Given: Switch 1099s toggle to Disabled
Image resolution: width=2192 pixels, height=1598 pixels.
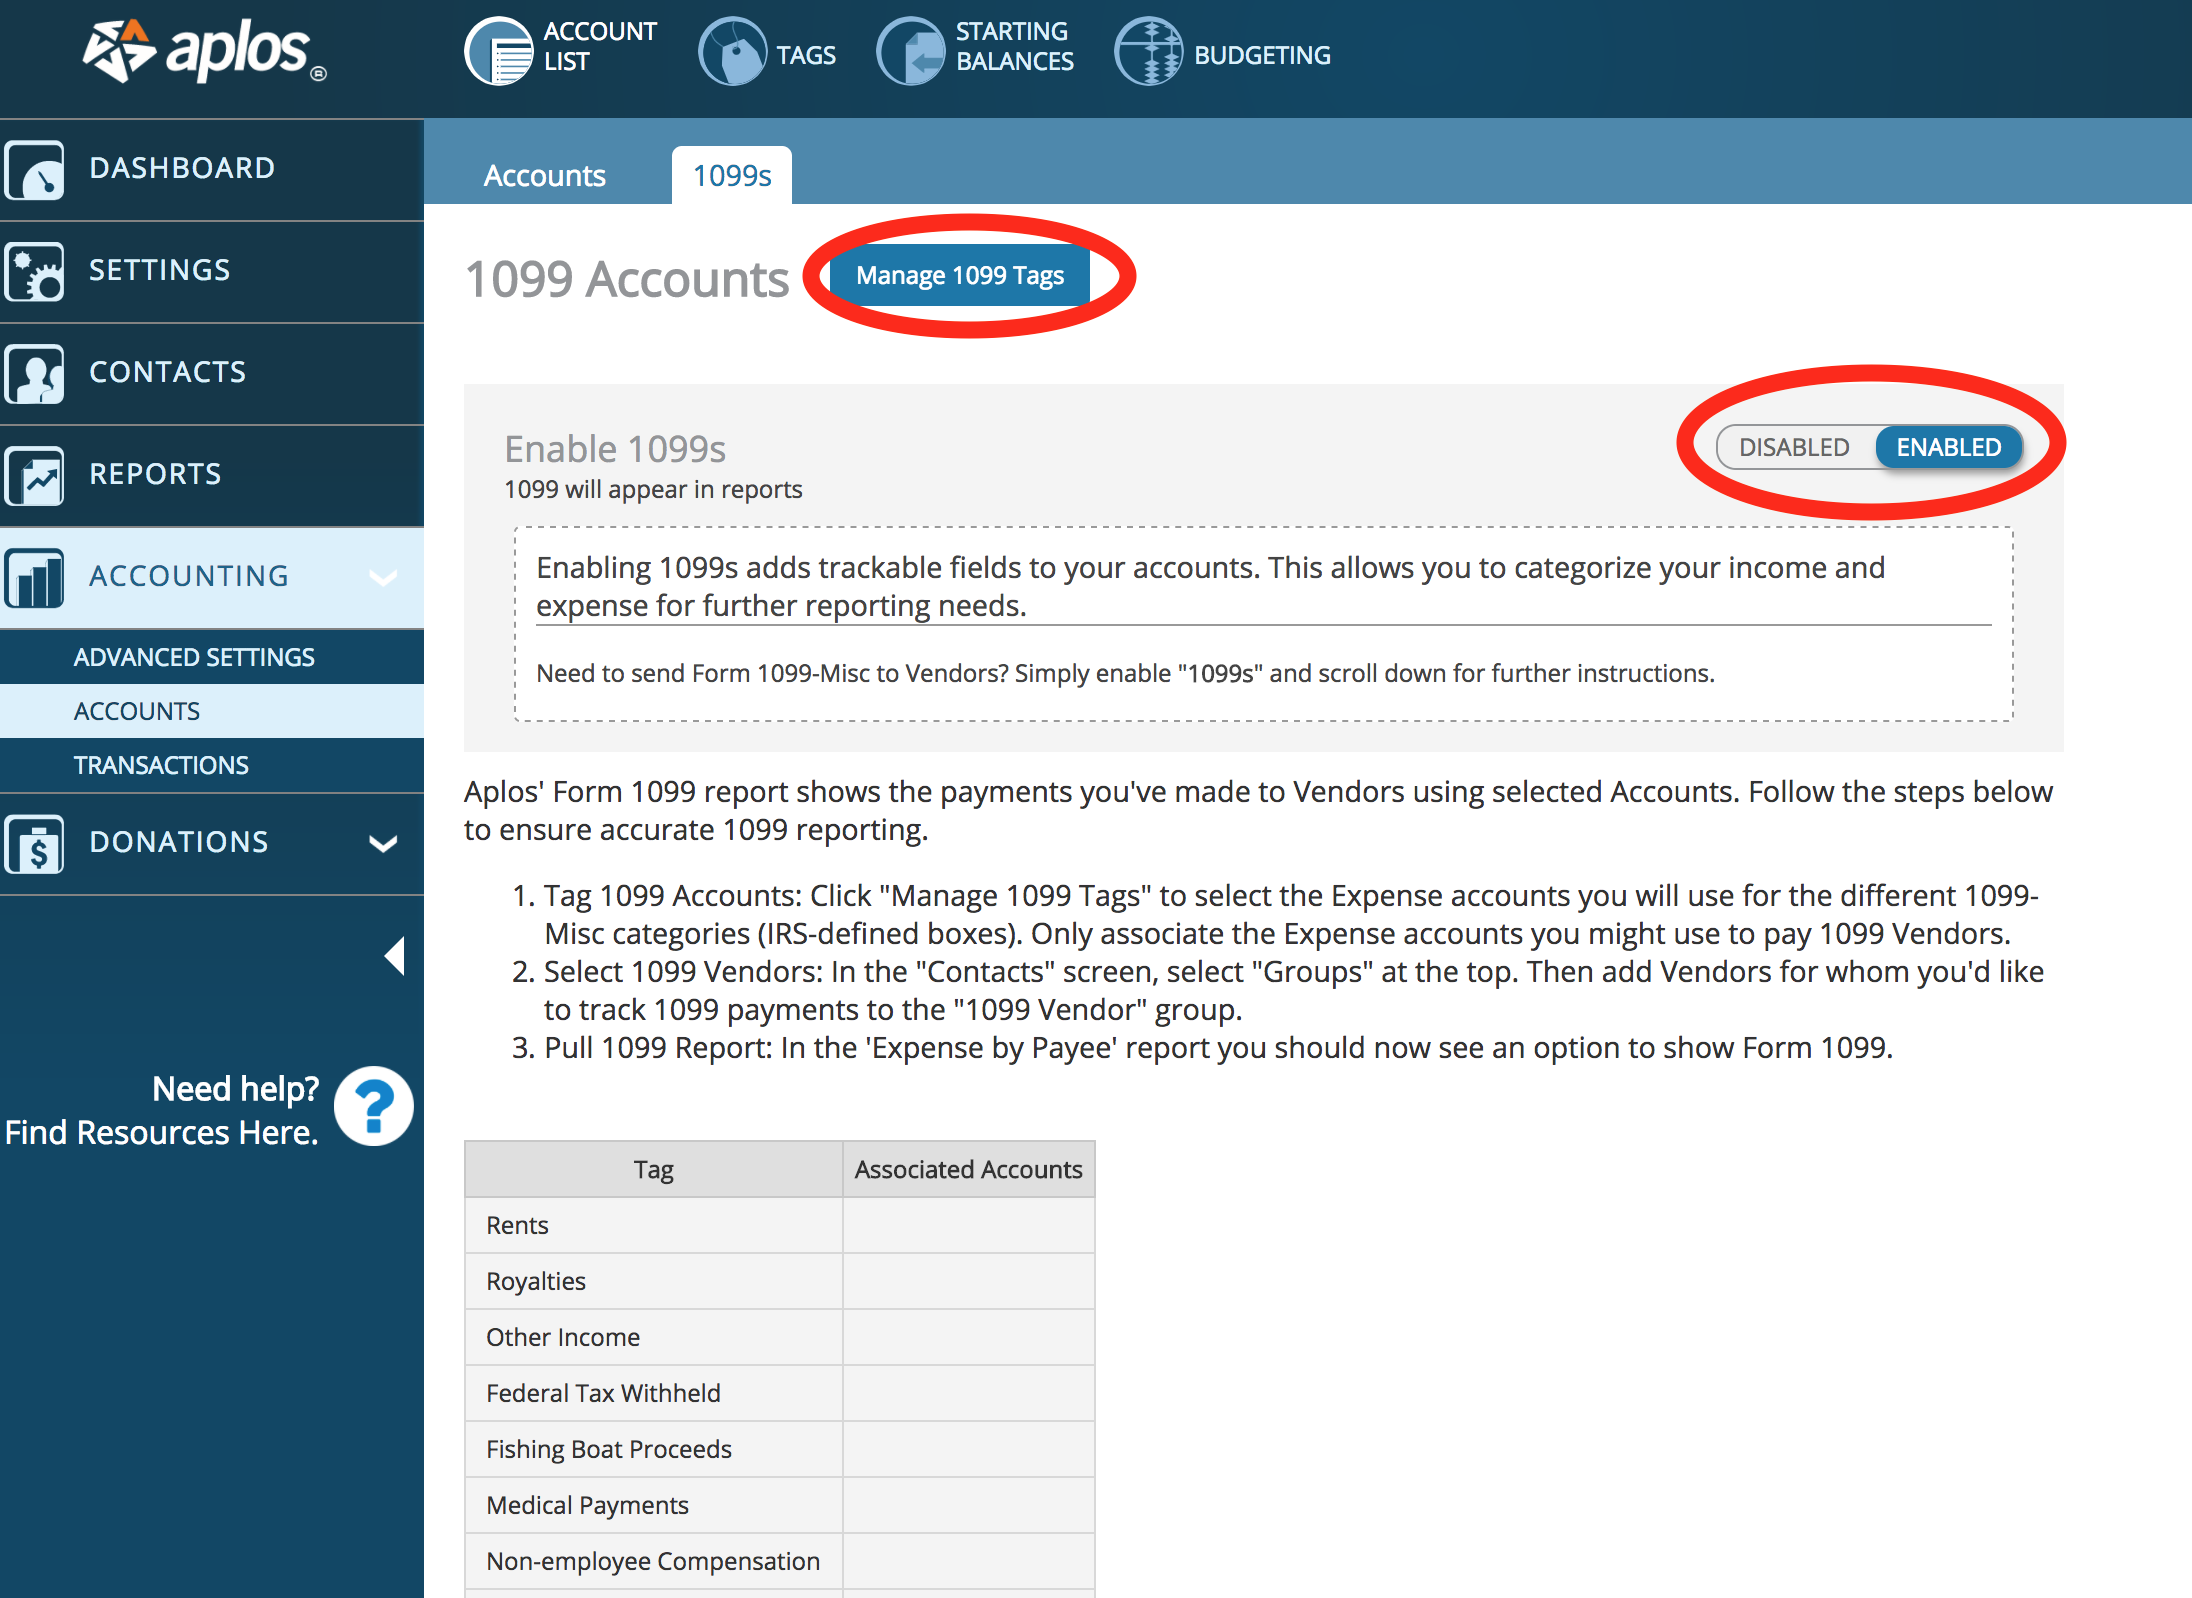Looking at the screenshot, I should pos(1794,447).
